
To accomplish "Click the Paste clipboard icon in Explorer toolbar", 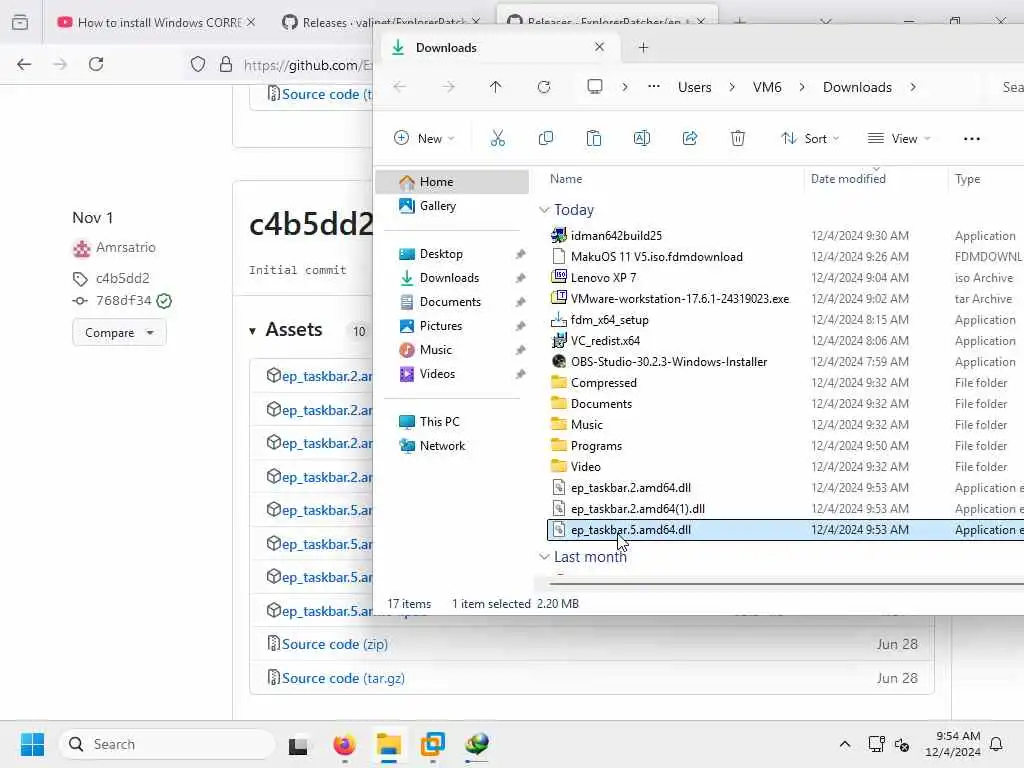I will 594,138.
